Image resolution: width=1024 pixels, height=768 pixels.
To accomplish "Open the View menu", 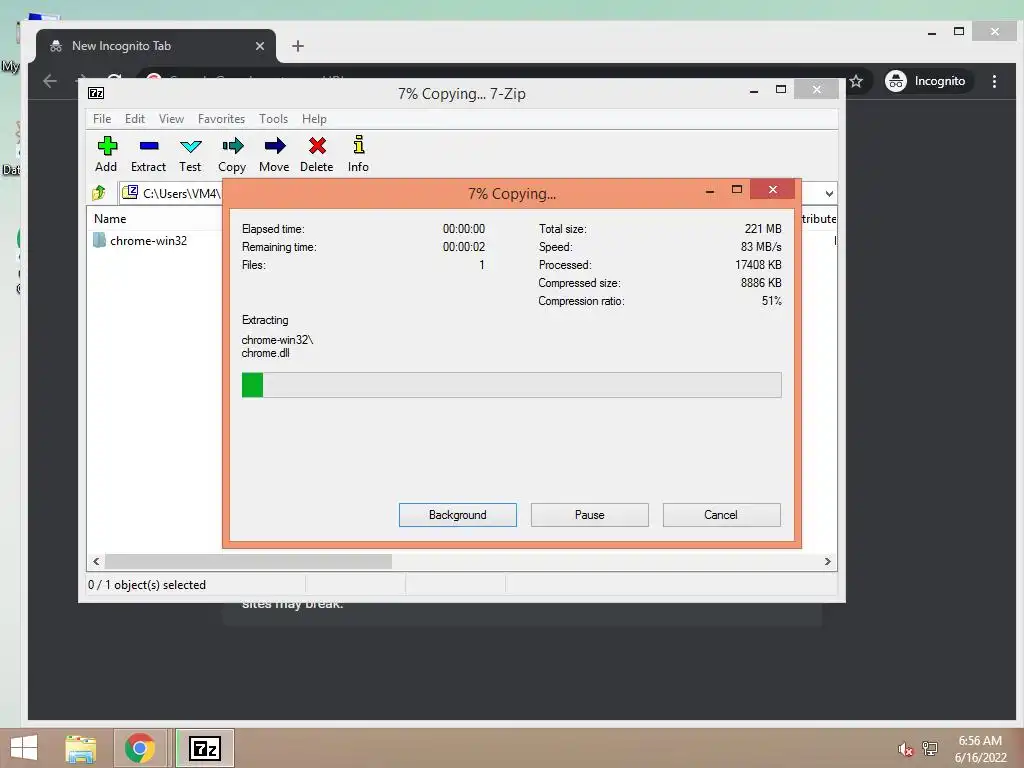I will pos(171,119).
